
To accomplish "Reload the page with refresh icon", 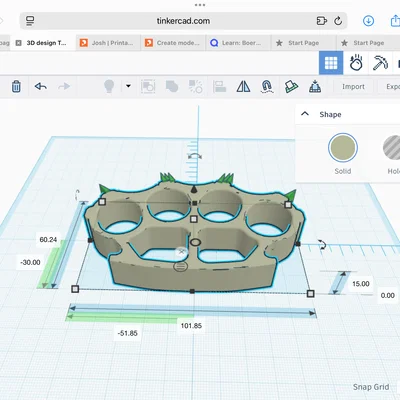I will [338, 21].
